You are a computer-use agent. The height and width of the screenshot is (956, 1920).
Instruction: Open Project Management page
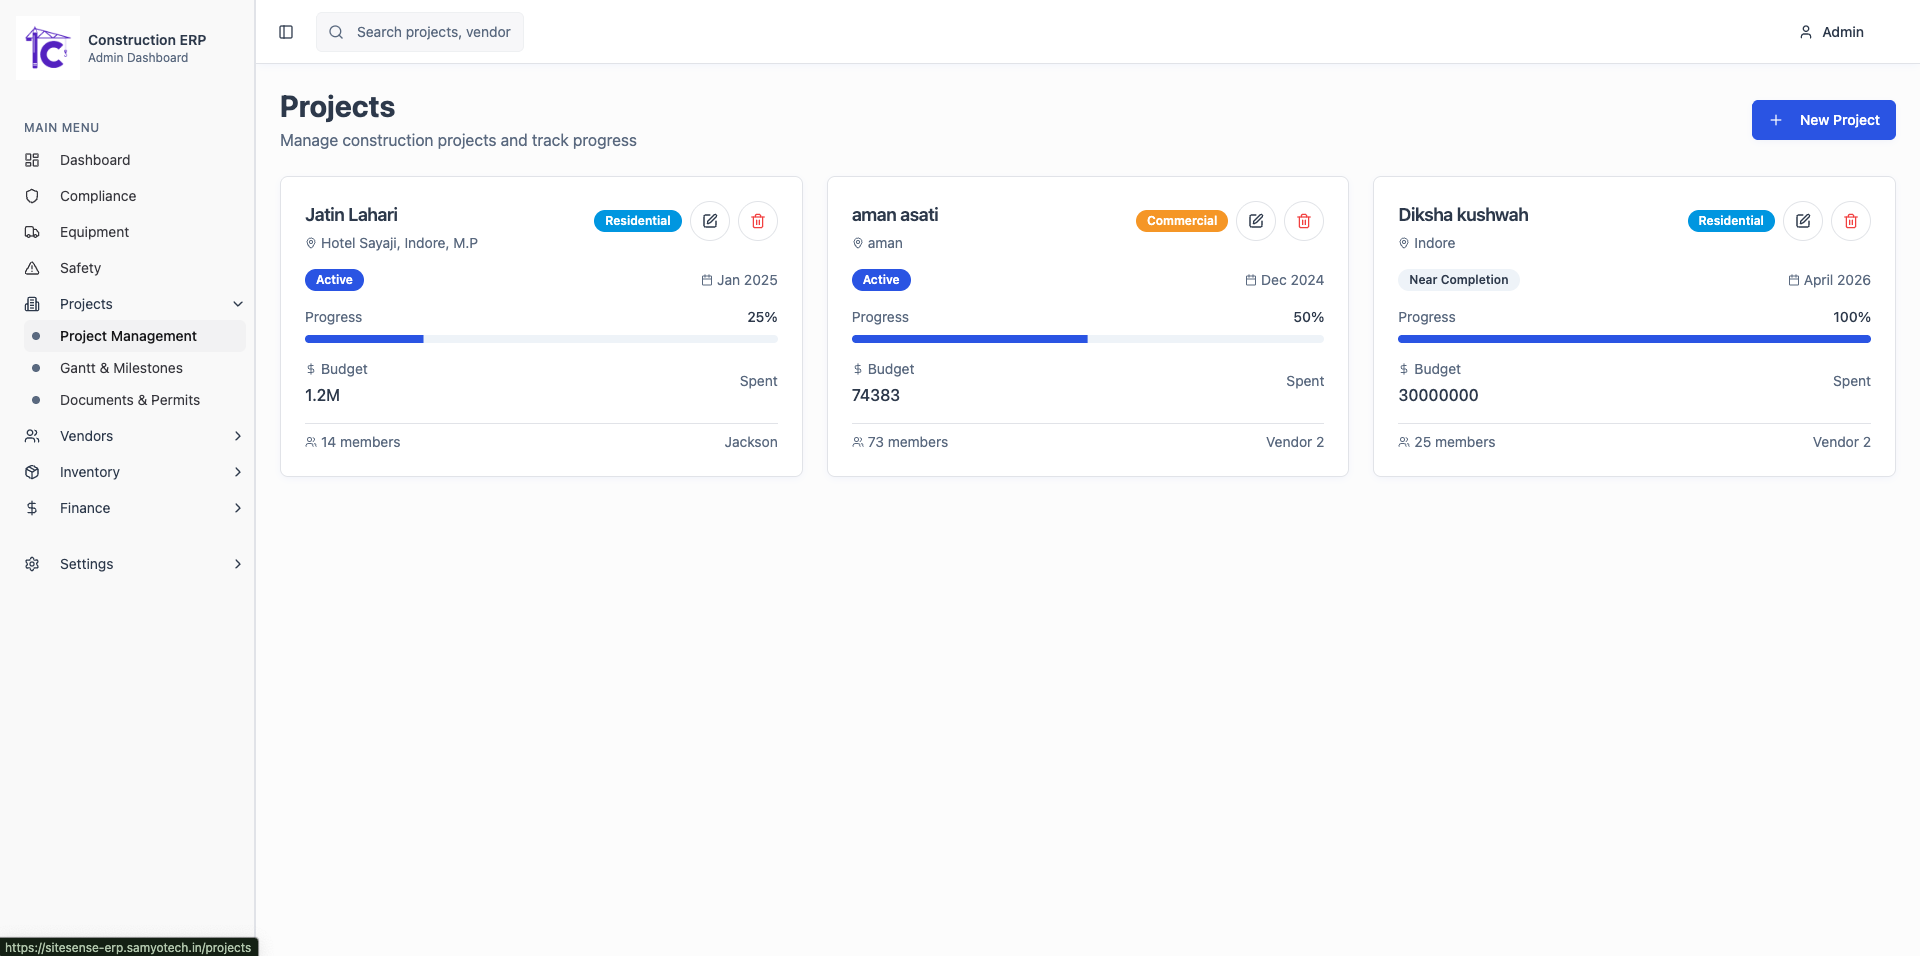pyautogui.click(x=135, y=336)
